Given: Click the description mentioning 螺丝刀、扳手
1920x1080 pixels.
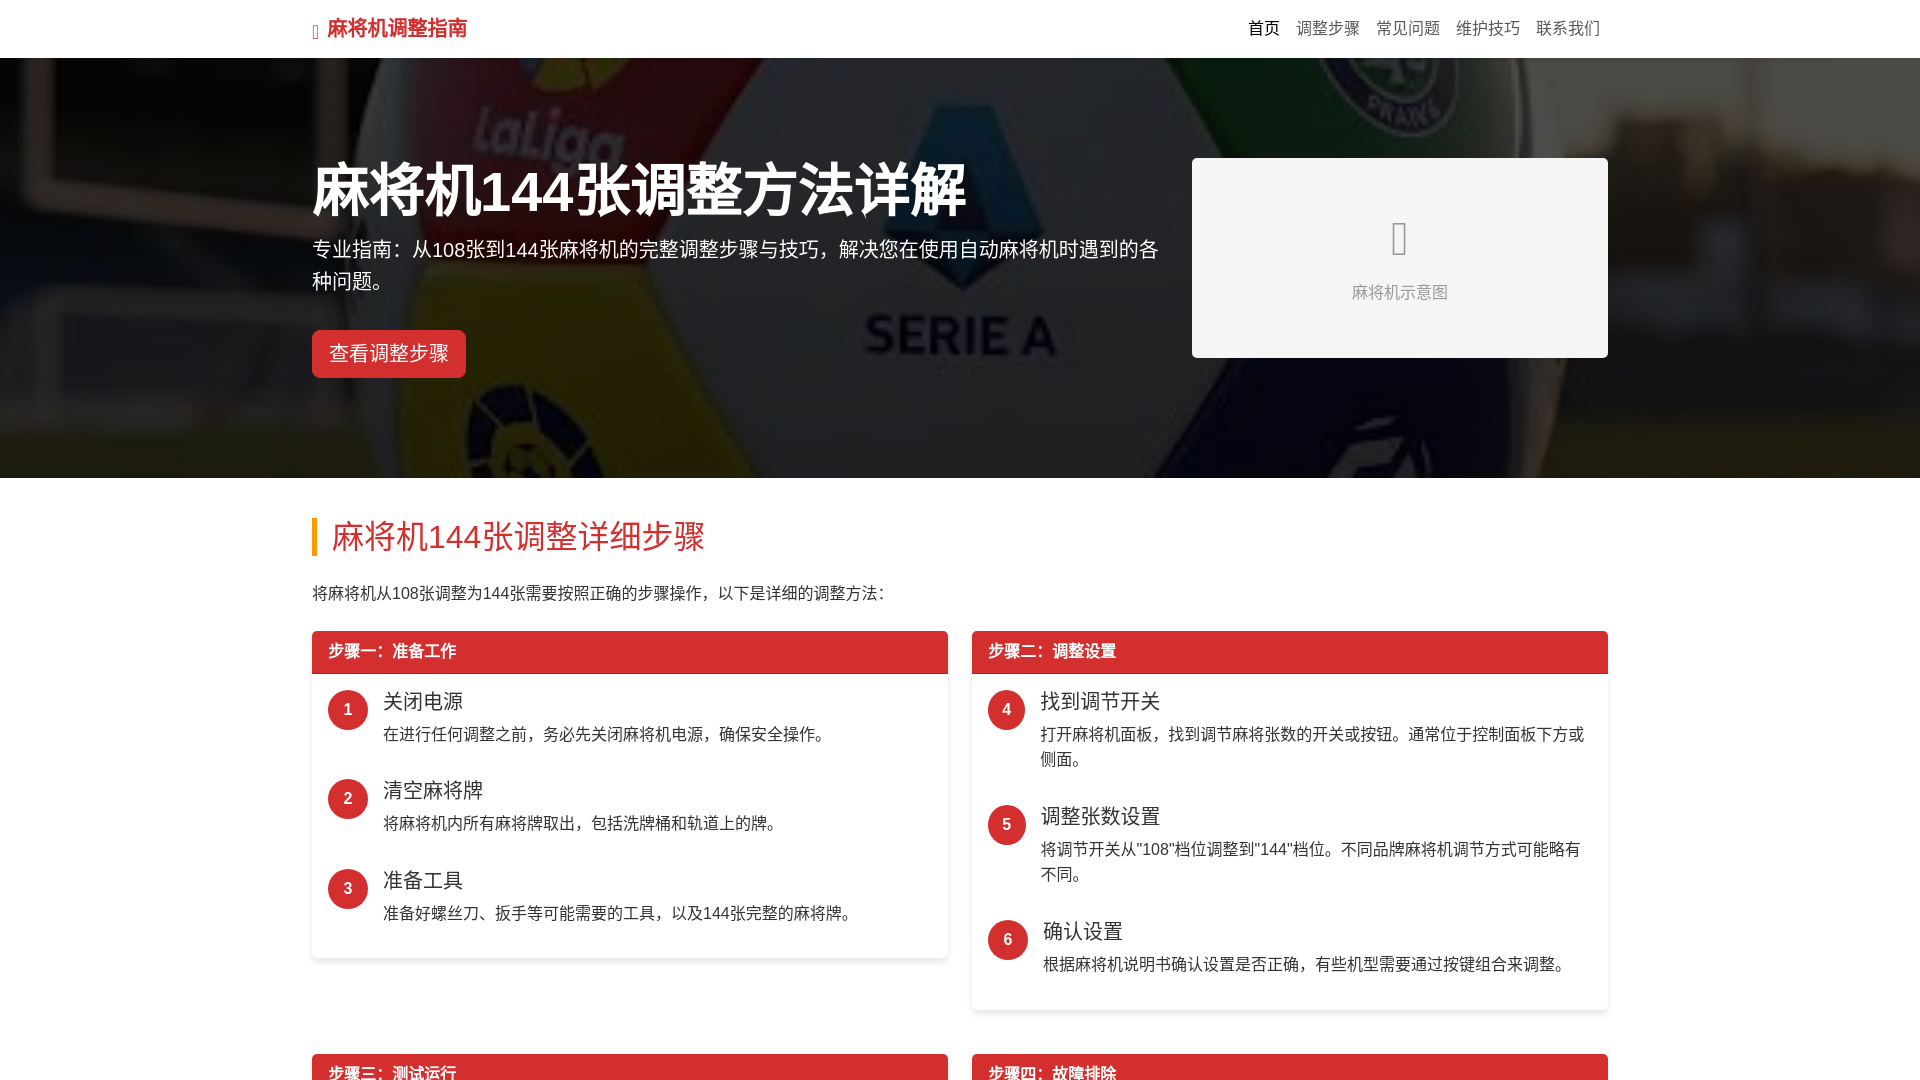Looking at the screenshot, I should (x=620, y=914).
